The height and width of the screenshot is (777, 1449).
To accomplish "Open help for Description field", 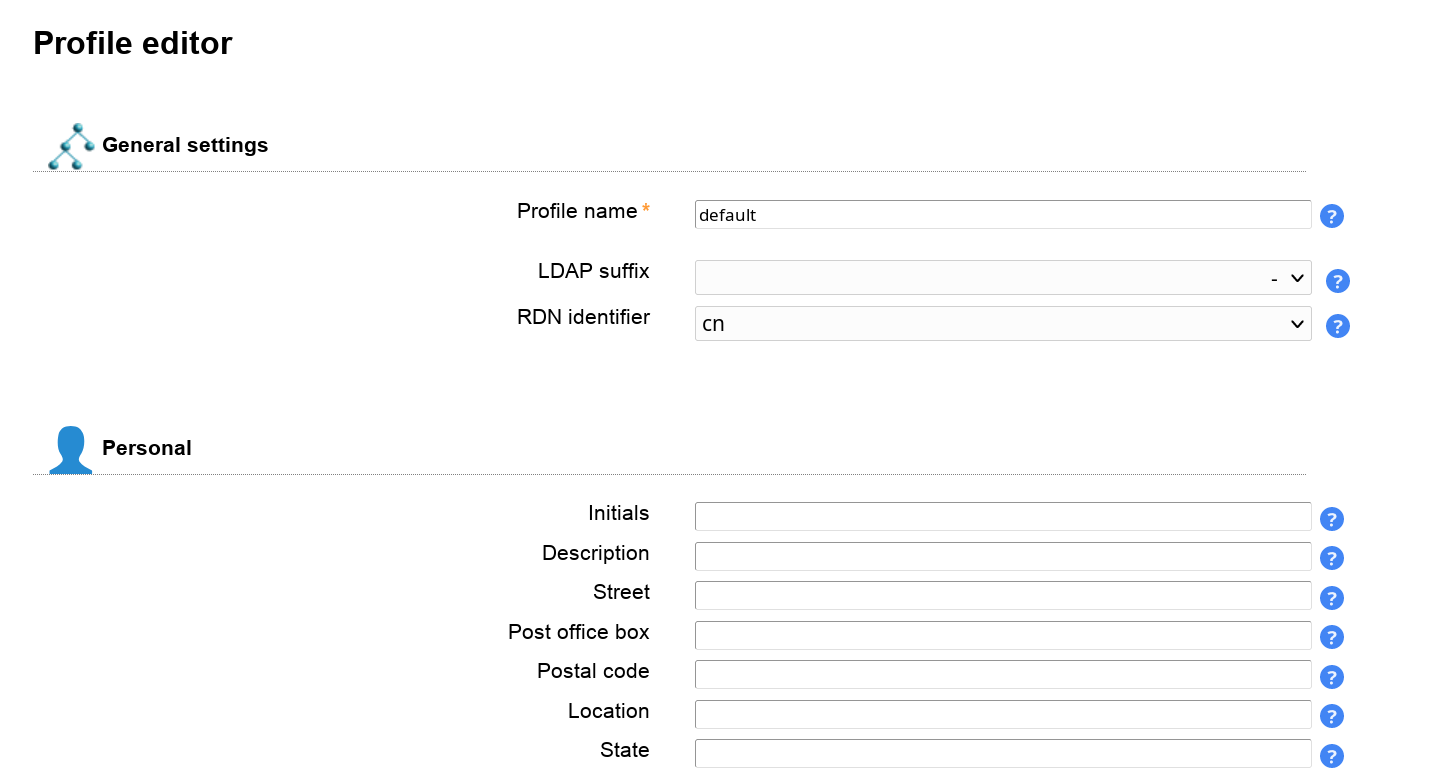I will coord(1331,558).
